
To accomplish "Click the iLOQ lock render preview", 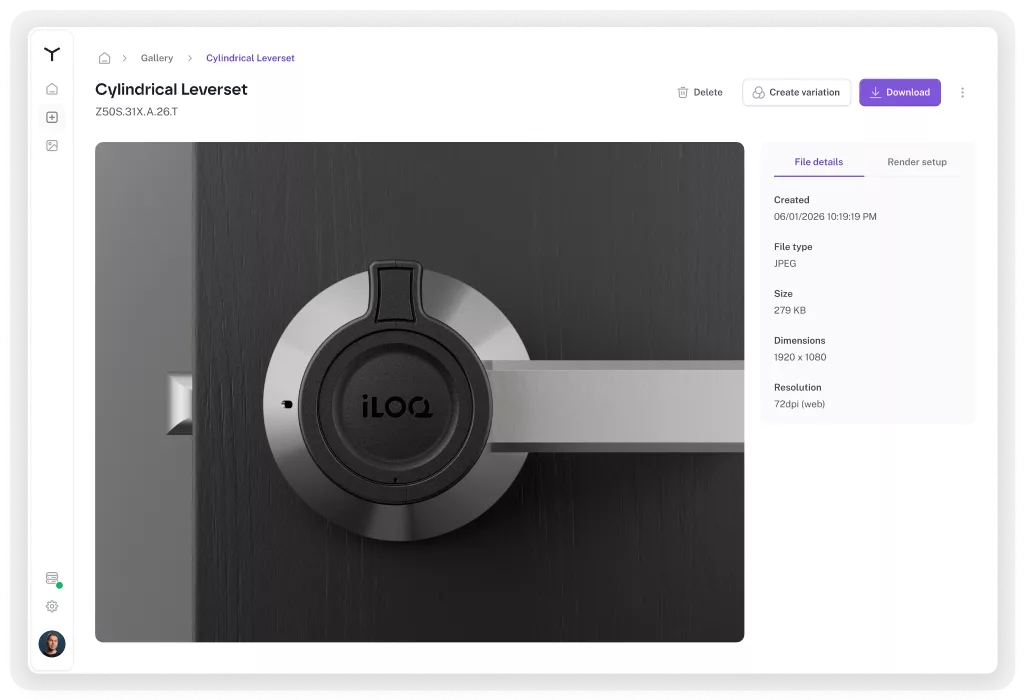I will [x=419, y=392].
